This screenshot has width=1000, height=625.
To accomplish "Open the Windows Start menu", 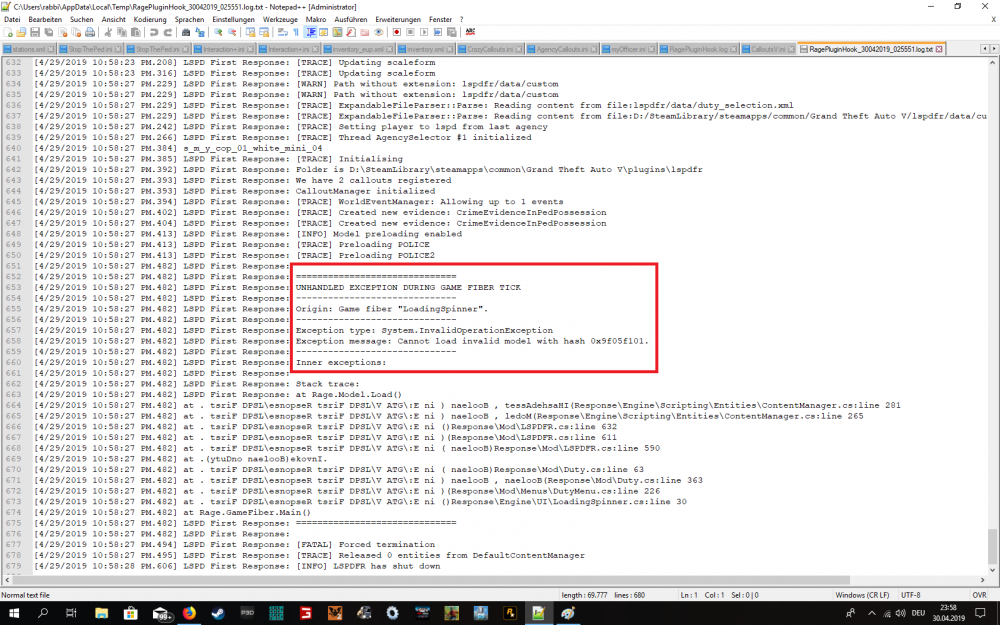I will click(13, 614).
